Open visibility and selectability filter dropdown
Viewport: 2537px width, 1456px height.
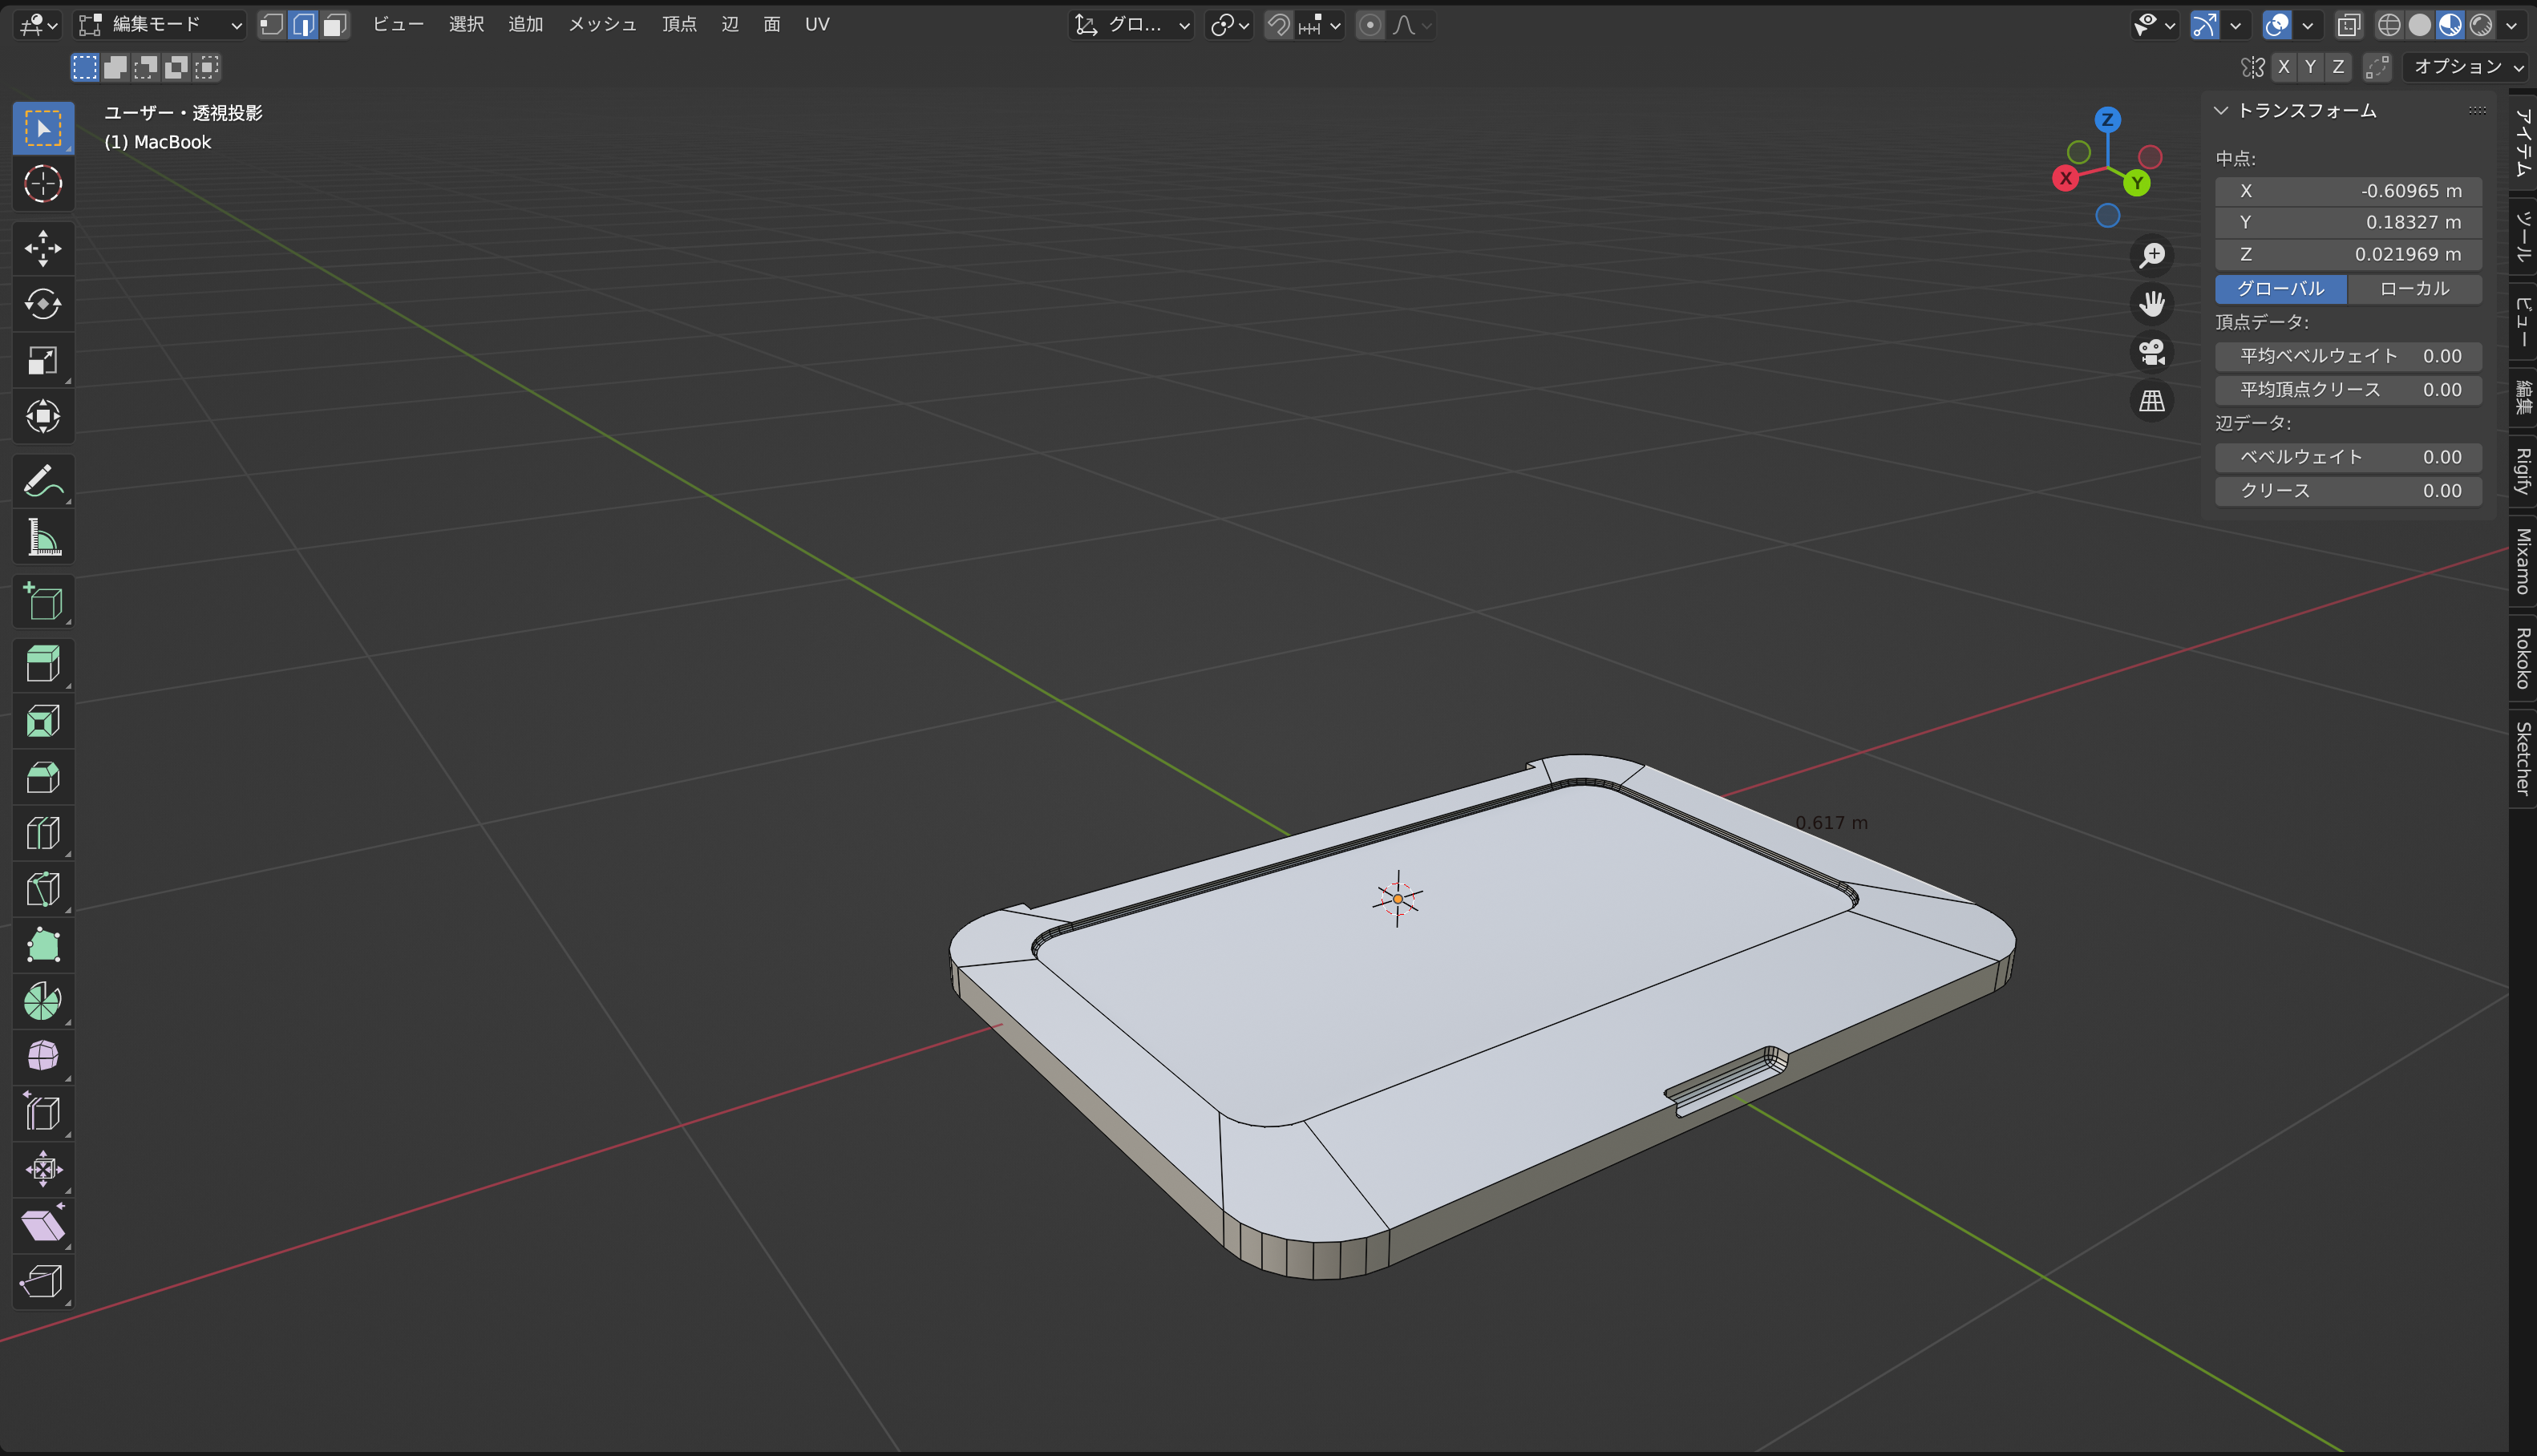pos(2154,25)
